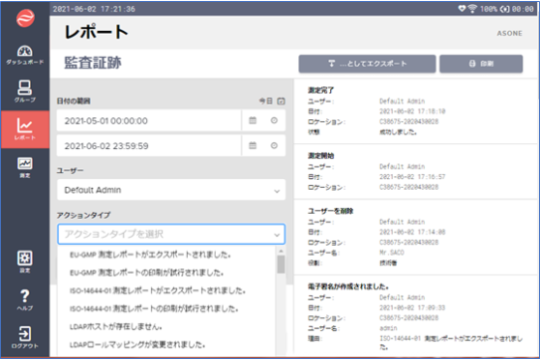
Task: Click the Today (今日) shortcut
Action: click(266, 101)
